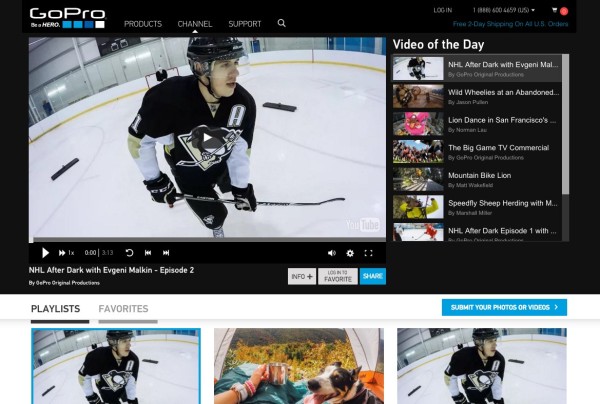600x404 pixels.
Task: Open the CHANNEL menu
Action: click(x=195, y=24)
